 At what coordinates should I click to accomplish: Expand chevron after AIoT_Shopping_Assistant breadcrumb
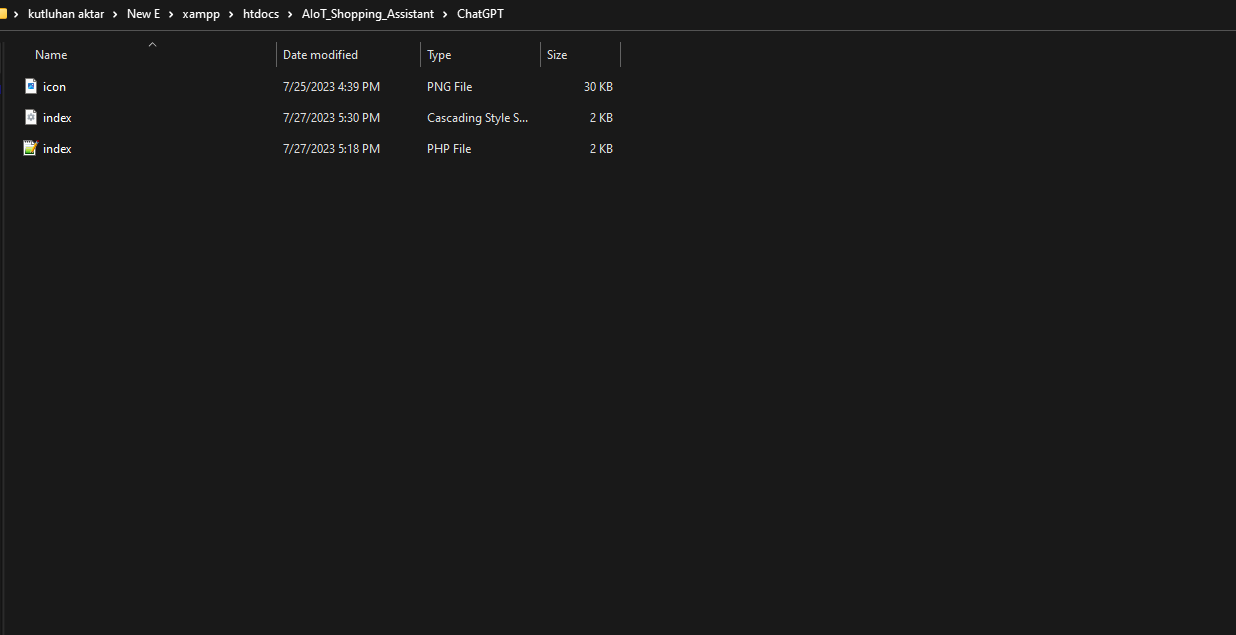click(x=446, y=14)
